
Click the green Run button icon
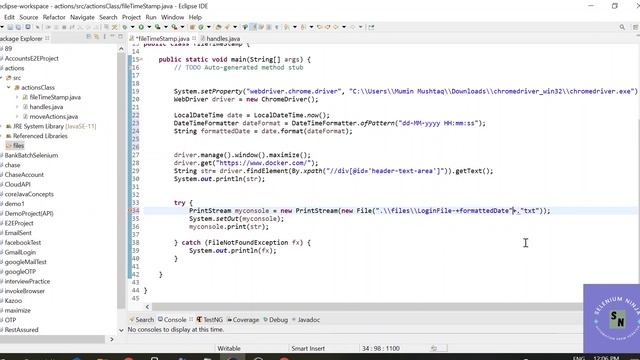pyautogui.click(x=141, y=27)
